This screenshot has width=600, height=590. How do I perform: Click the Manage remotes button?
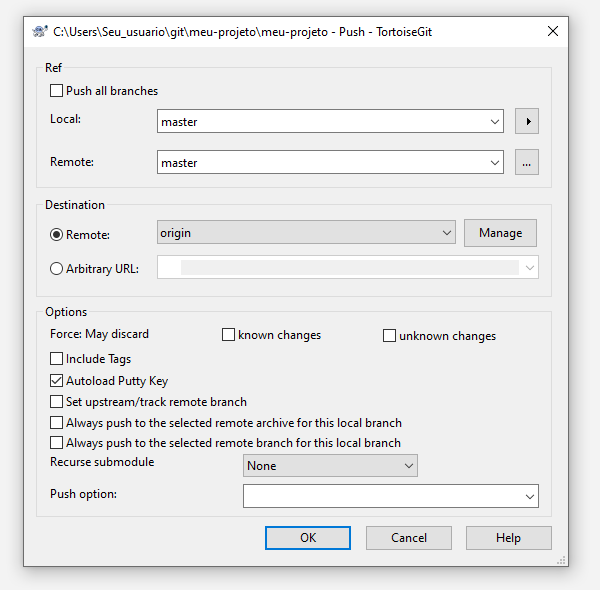[x=501, y=233]
